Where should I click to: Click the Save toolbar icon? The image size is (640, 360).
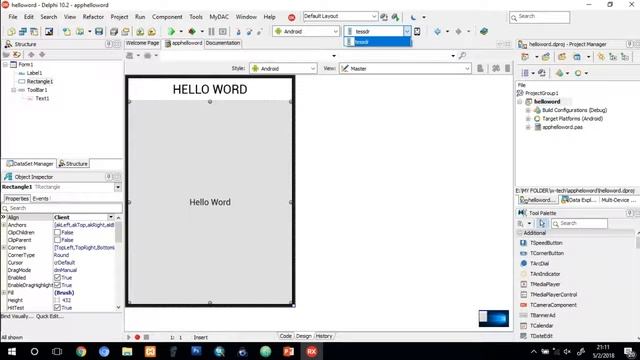coord(99,31)
